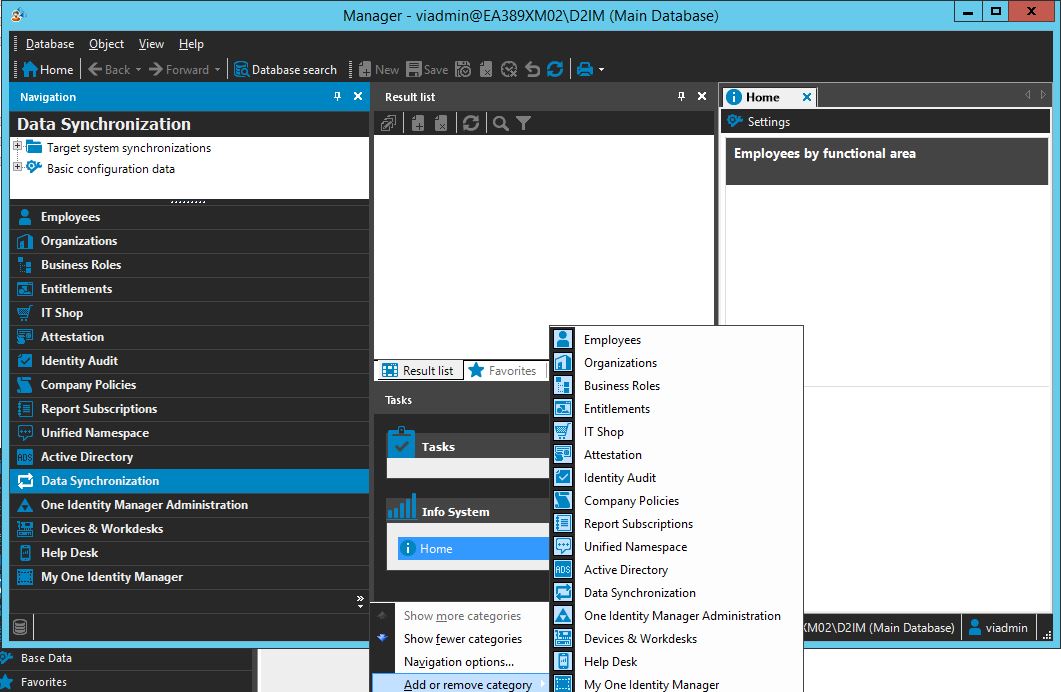Toggle Organizations category in submenu
1061x692 pixels.
[677, 363]
